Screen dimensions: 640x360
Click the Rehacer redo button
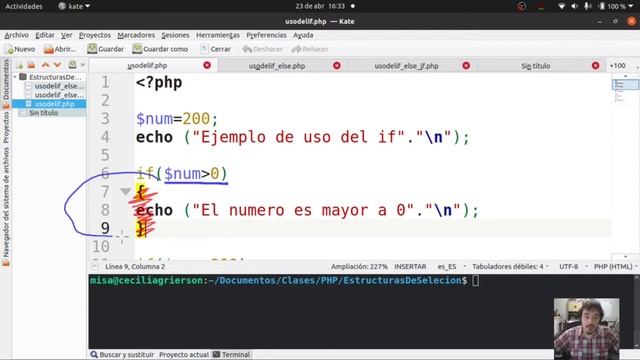[310, 49]
